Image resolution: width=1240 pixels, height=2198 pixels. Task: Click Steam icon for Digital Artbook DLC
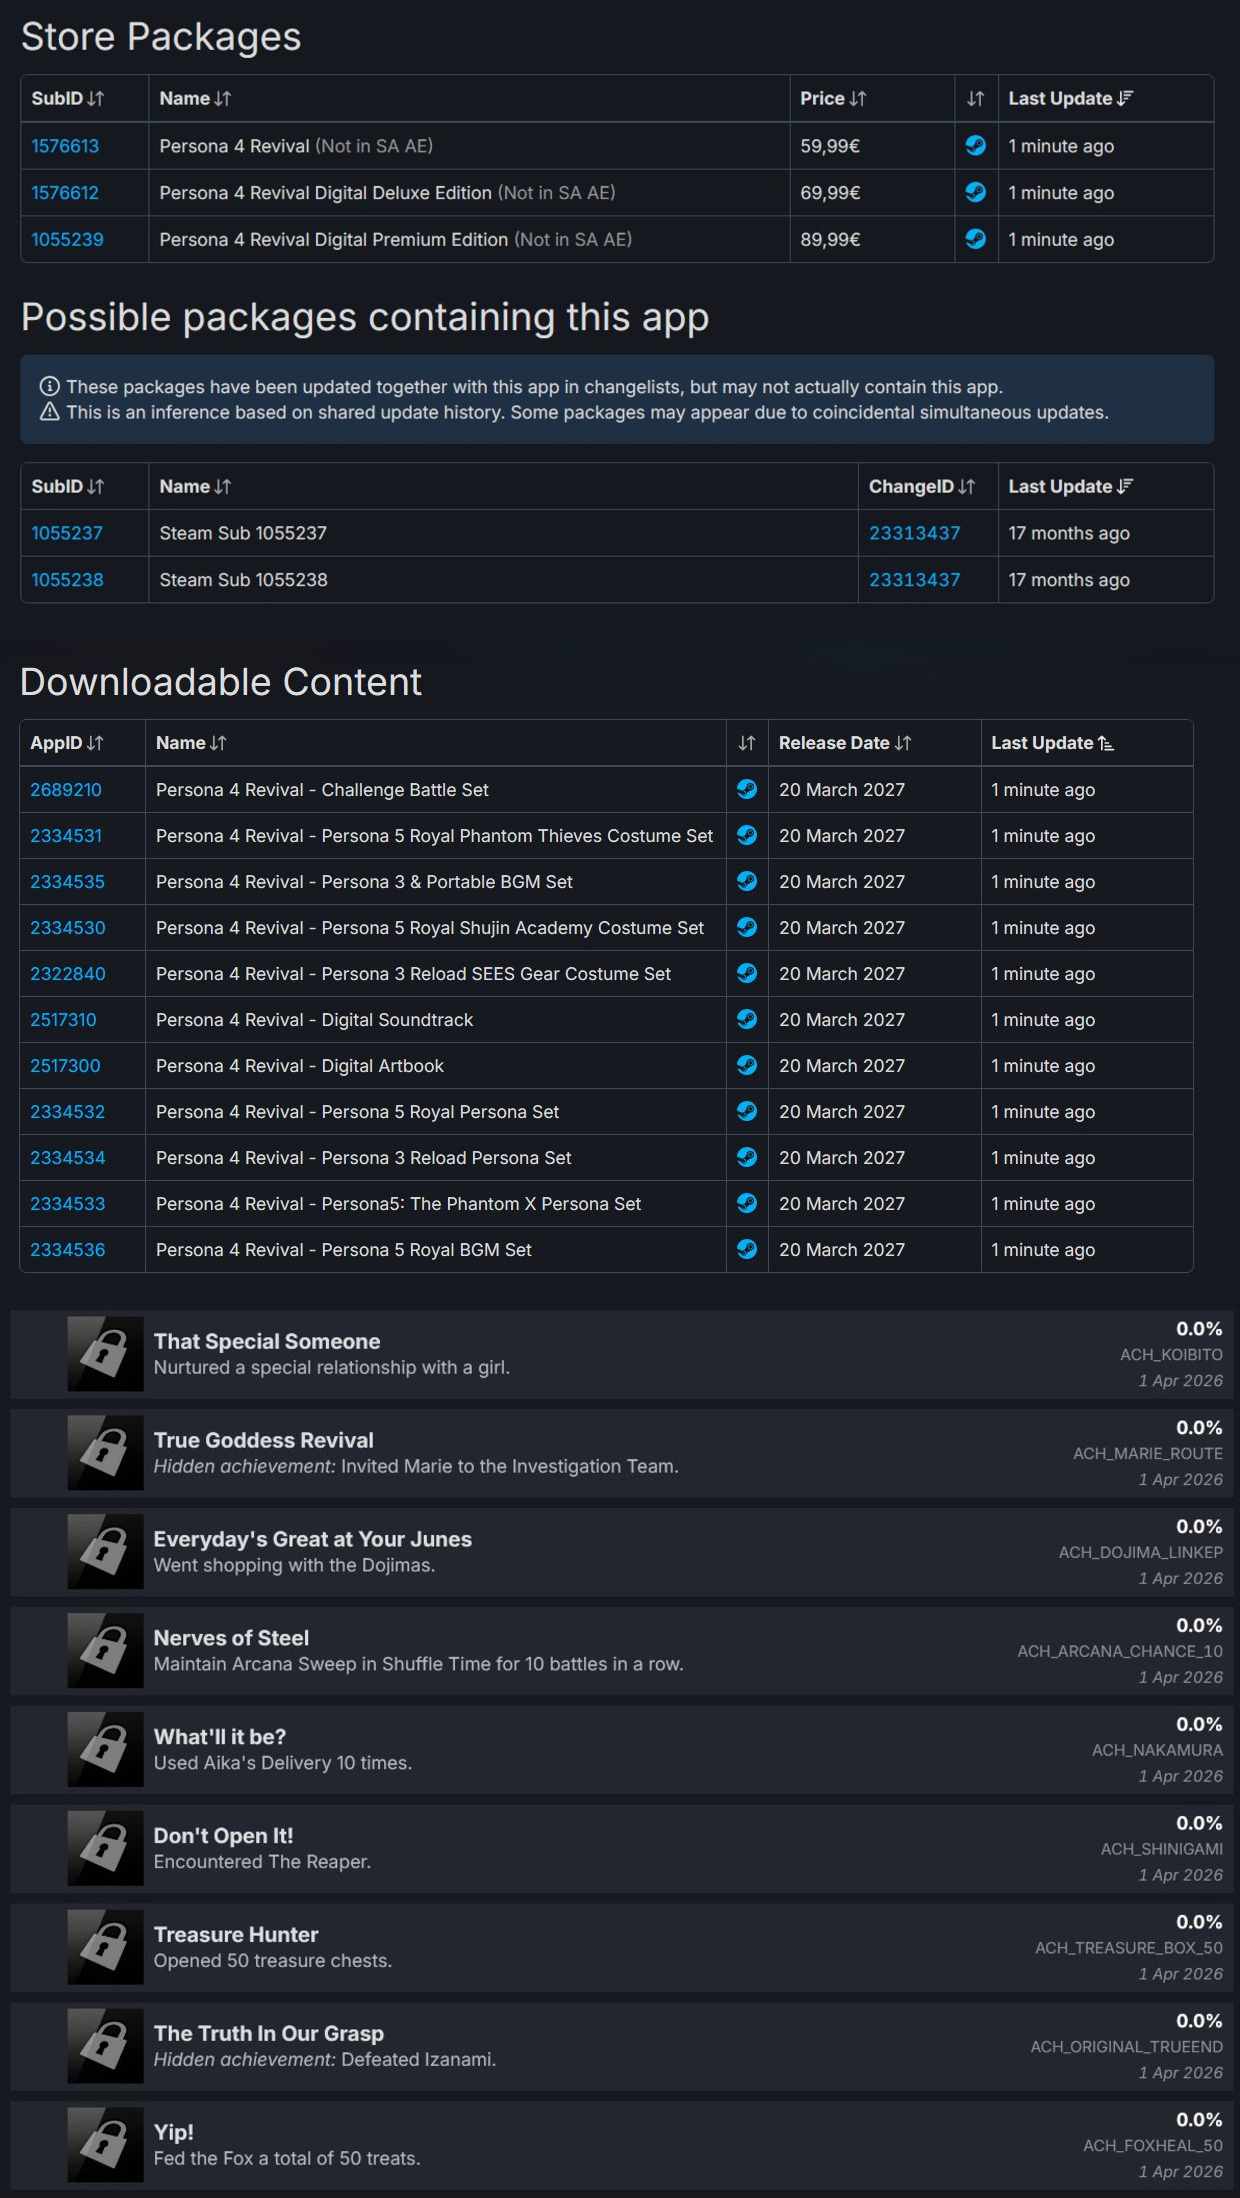(x=747, y=1065)
